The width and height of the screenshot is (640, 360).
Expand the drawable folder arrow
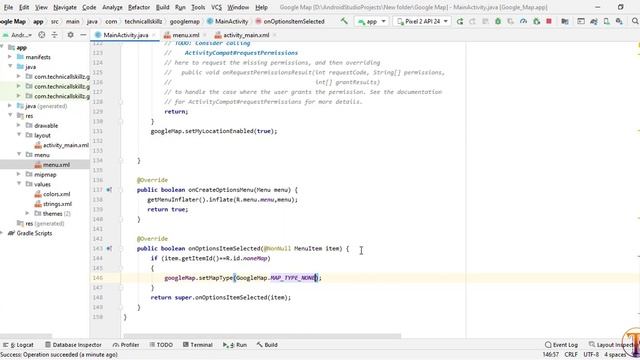(x=19, y=126)
